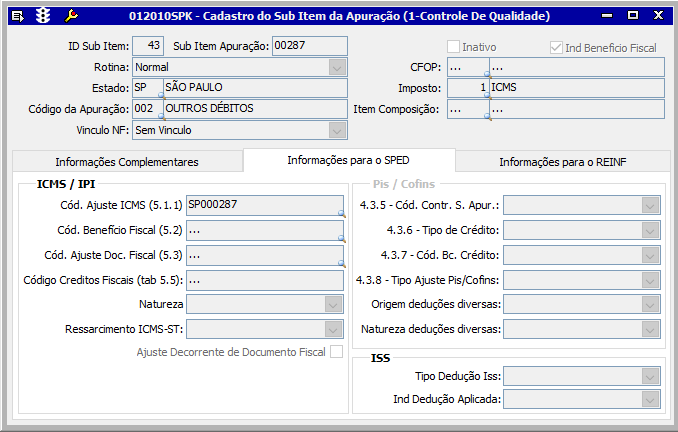Click the Sub Item Apuração input field

pos(309,46)
